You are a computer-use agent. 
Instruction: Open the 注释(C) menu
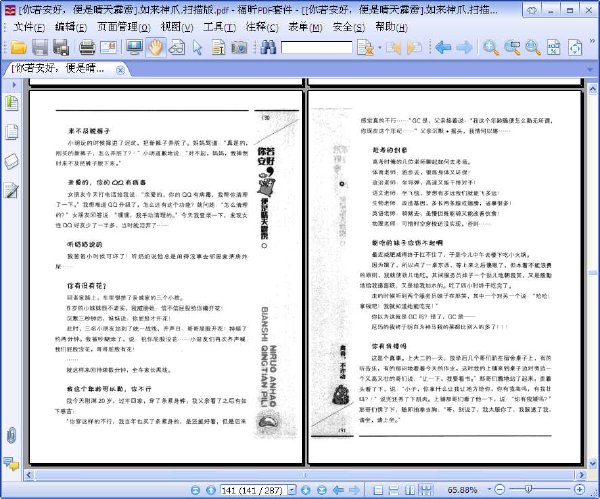point(262,27)
